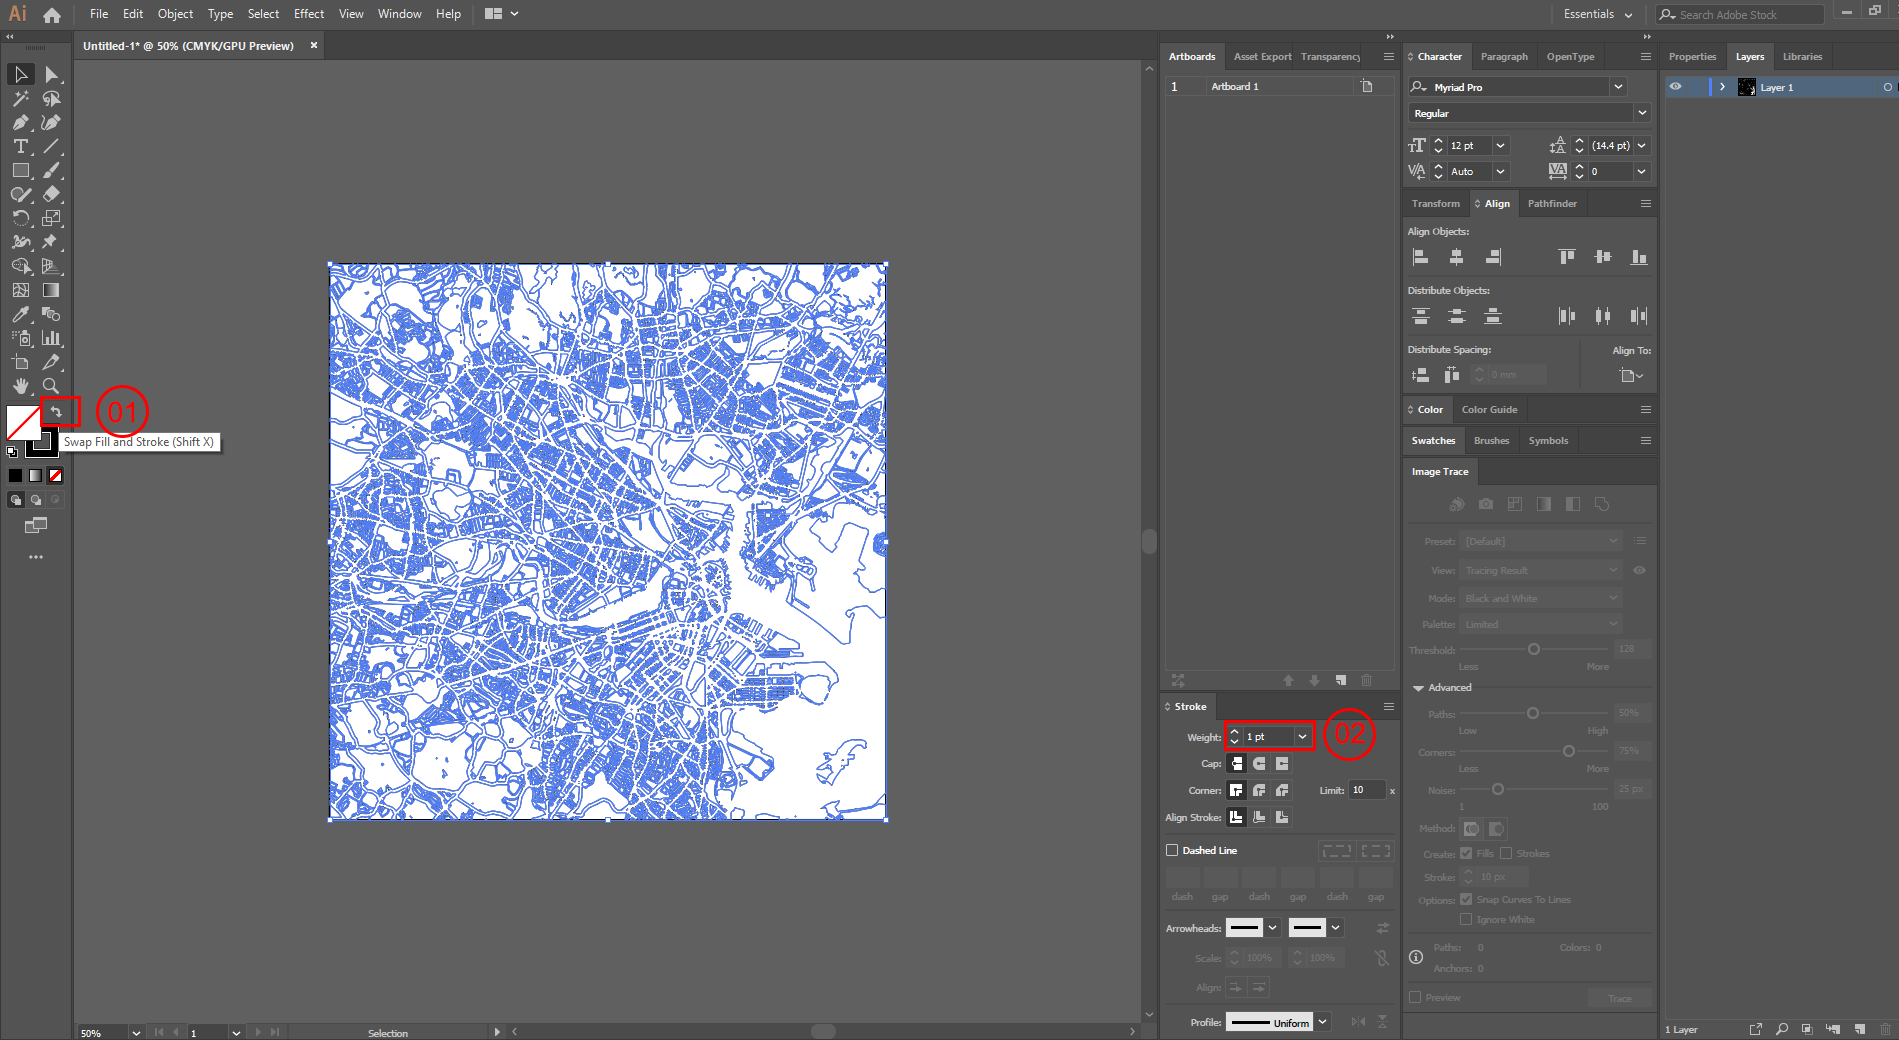Select the Zoom tool
This screenshot has height=1040, width=1899.
[50, 386]
